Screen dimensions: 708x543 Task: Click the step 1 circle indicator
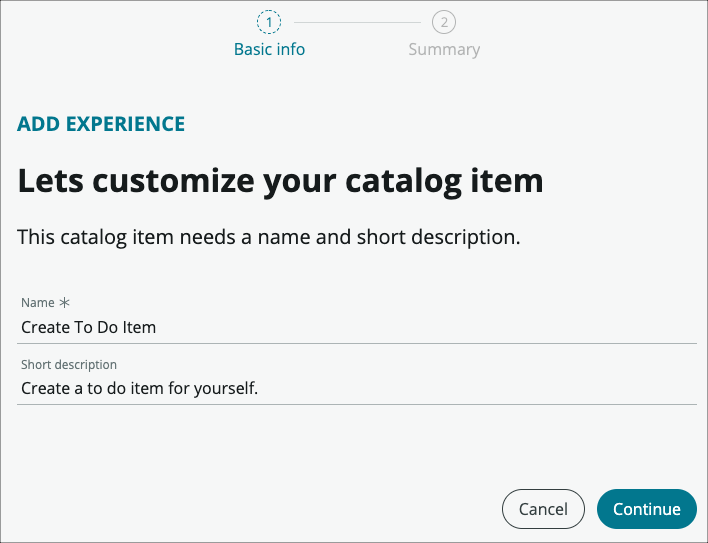269,22
